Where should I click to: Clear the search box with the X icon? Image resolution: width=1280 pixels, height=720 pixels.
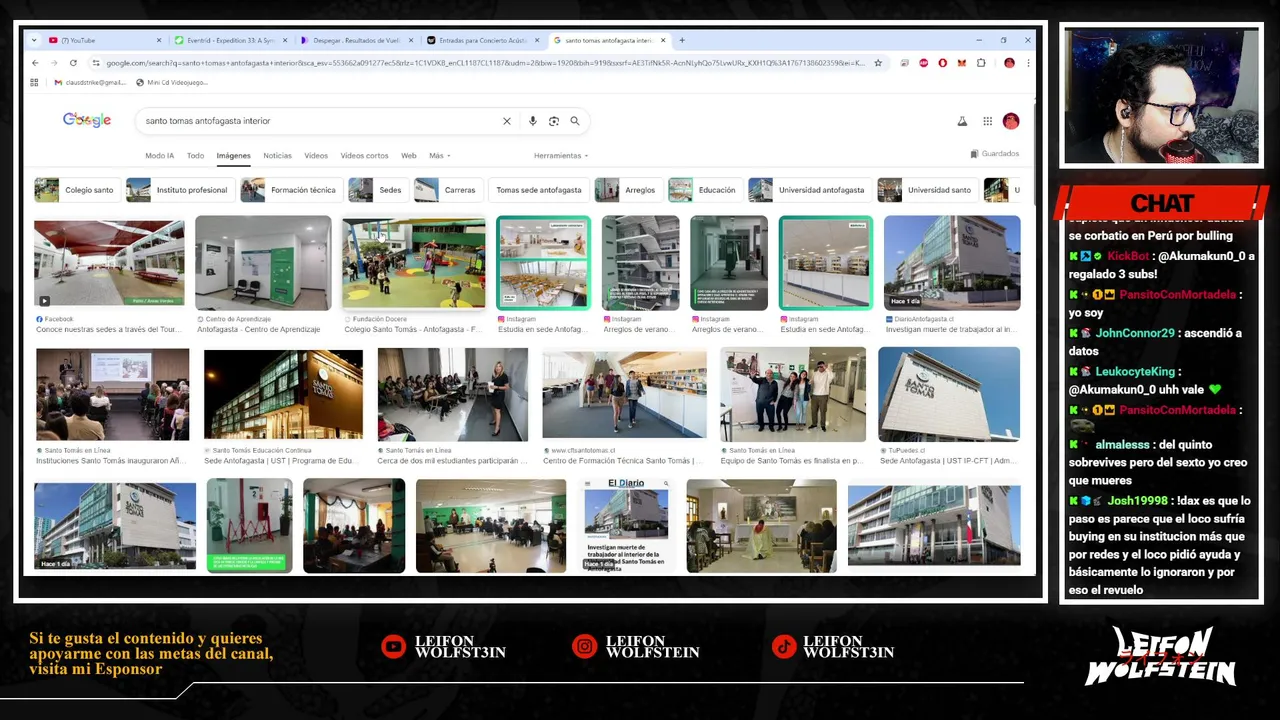tap(507, 121)
